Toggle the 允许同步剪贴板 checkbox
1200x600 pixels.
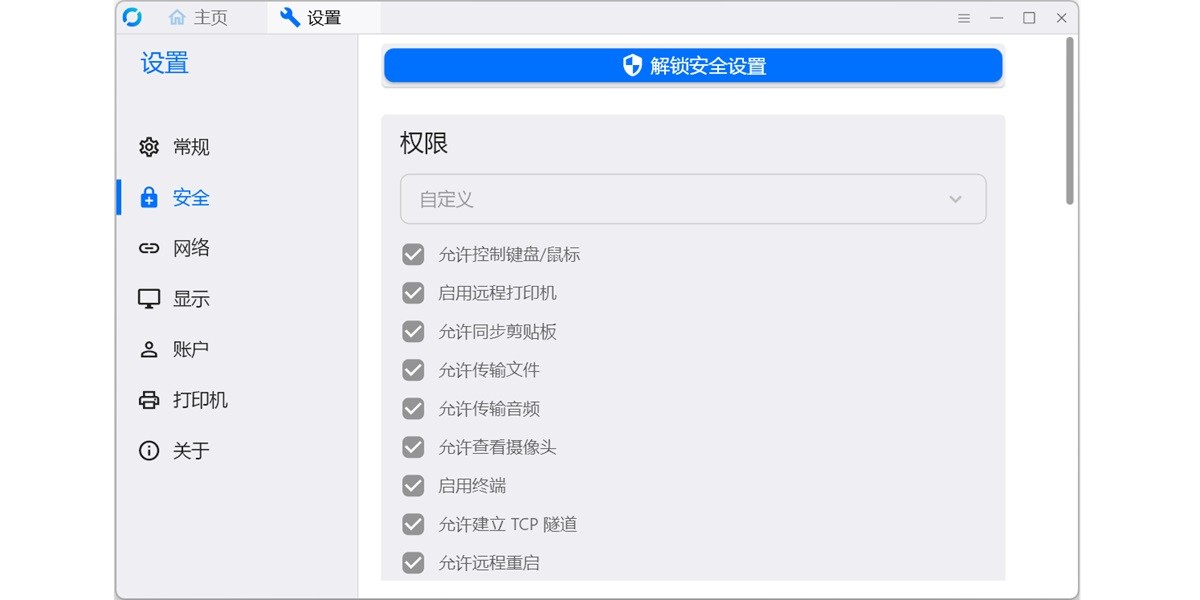point(413,331)
